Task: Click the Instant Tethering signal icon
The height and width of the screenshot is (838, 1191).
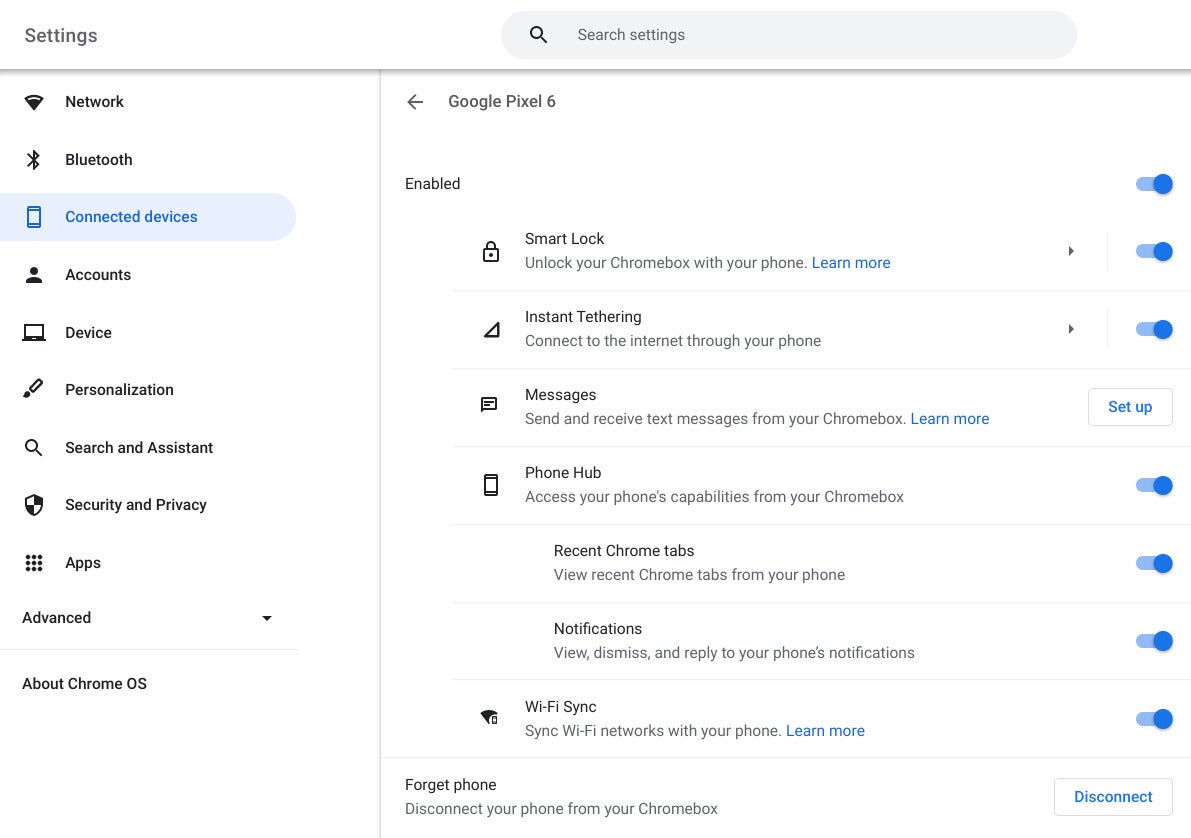Action: (491, 329)
